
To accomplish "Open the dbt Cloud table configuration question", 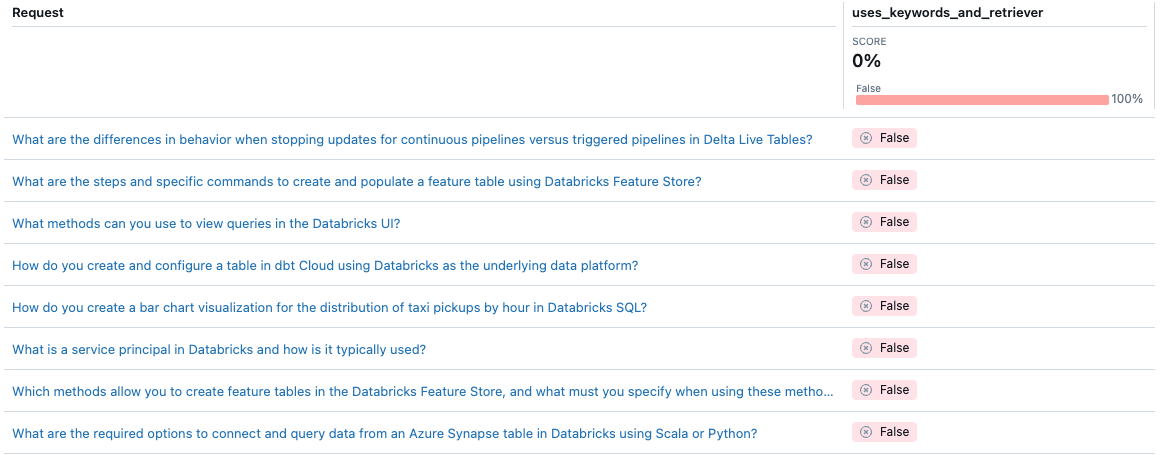I will point(325,266).
